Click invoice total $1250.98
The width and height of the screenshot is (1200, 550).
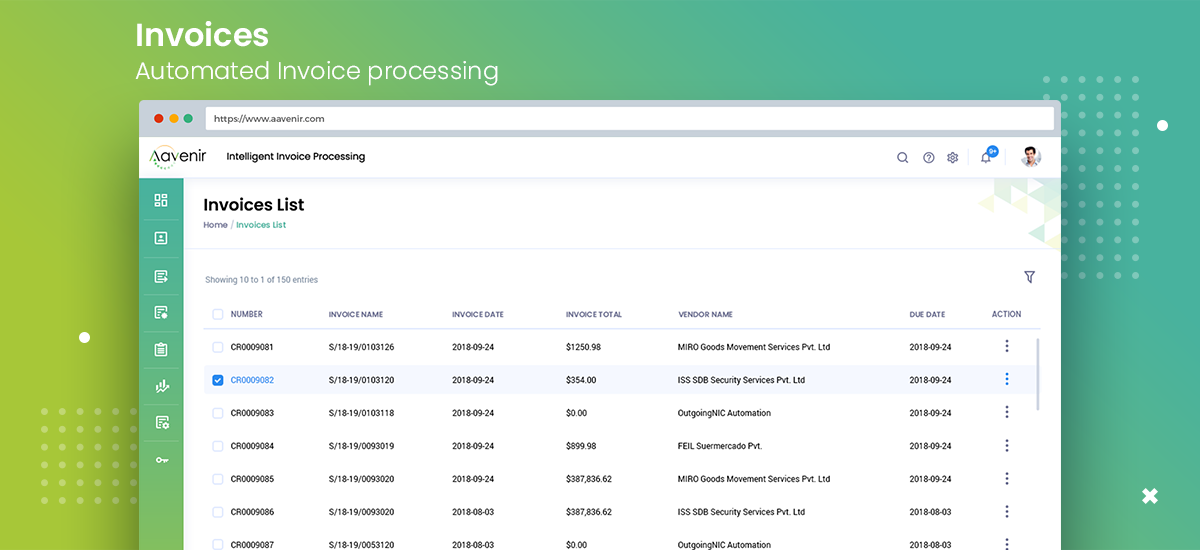click(583, 347)
